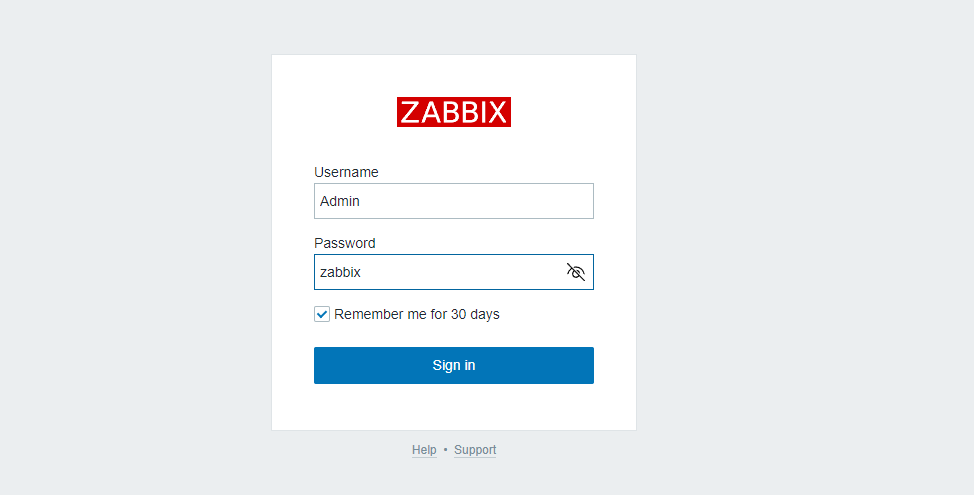Open the Help link
The image size is (974, 495).
point(424,450)
